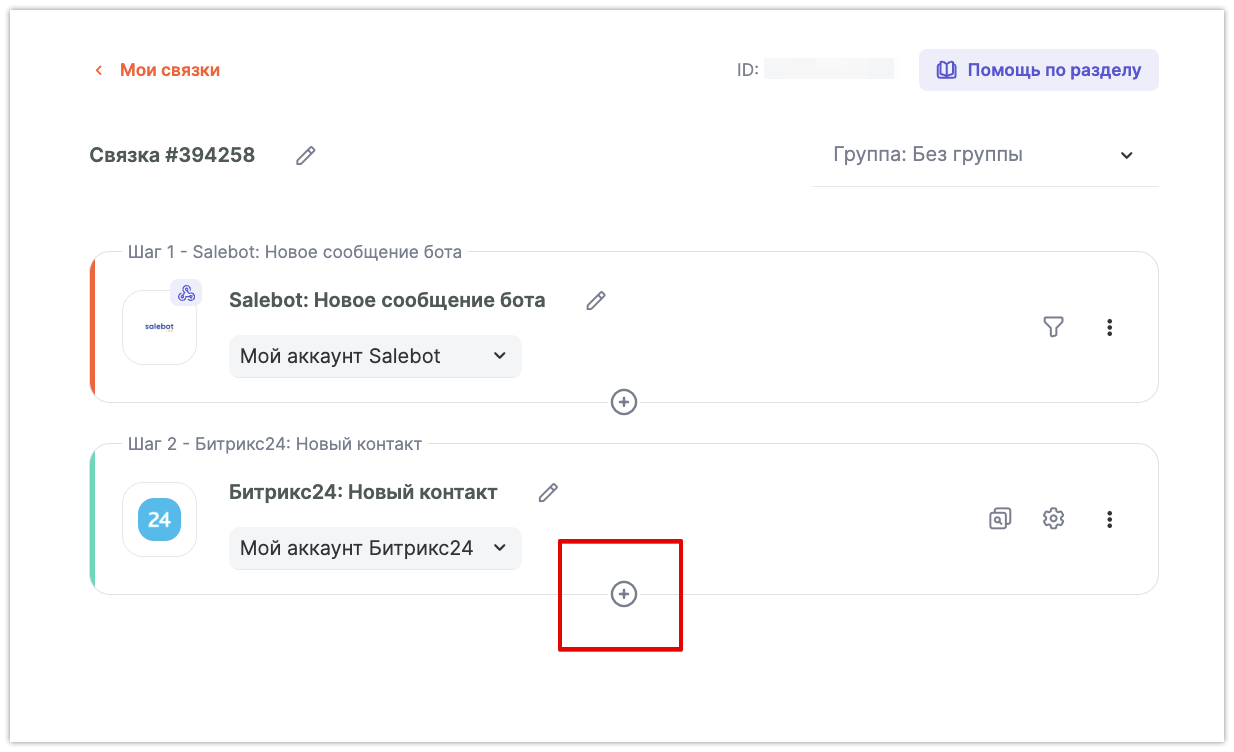Edit the name of Связка #394258
Viewport: 1234px width, 752px height.
306,155
